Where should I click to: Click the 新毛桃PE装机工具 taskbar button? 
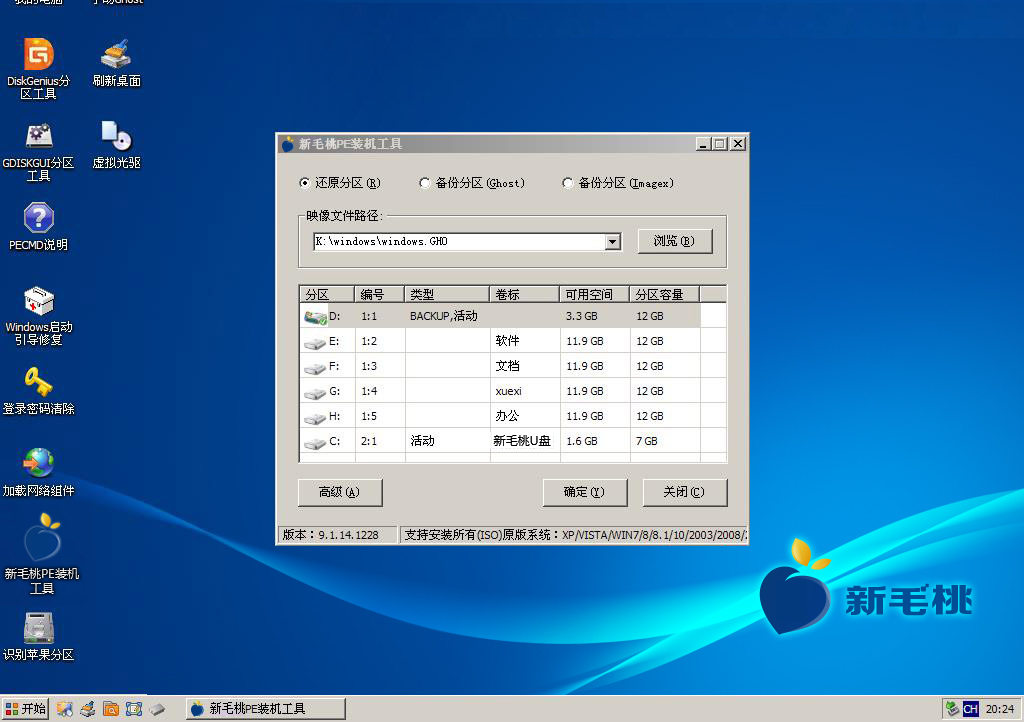tap(266, 708)
